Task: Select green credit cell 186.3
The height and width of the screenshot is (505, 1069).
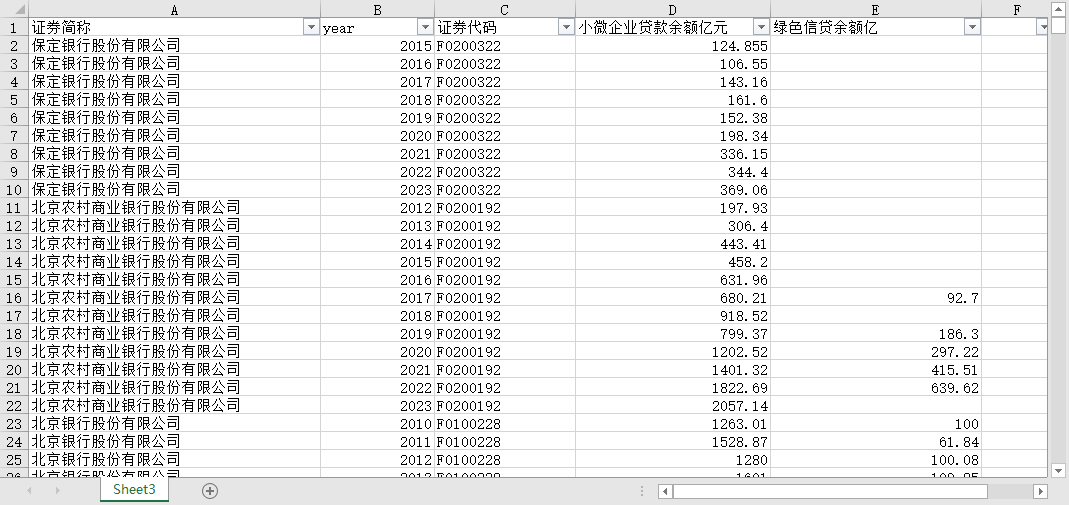Action: click(x=876, y=333)
